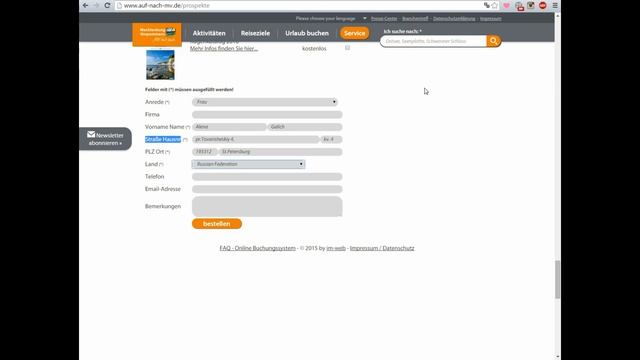Bookmark page with the star icon
Image resolution: width=640 pixels, height=360 pixels.
tap(495, 5)
